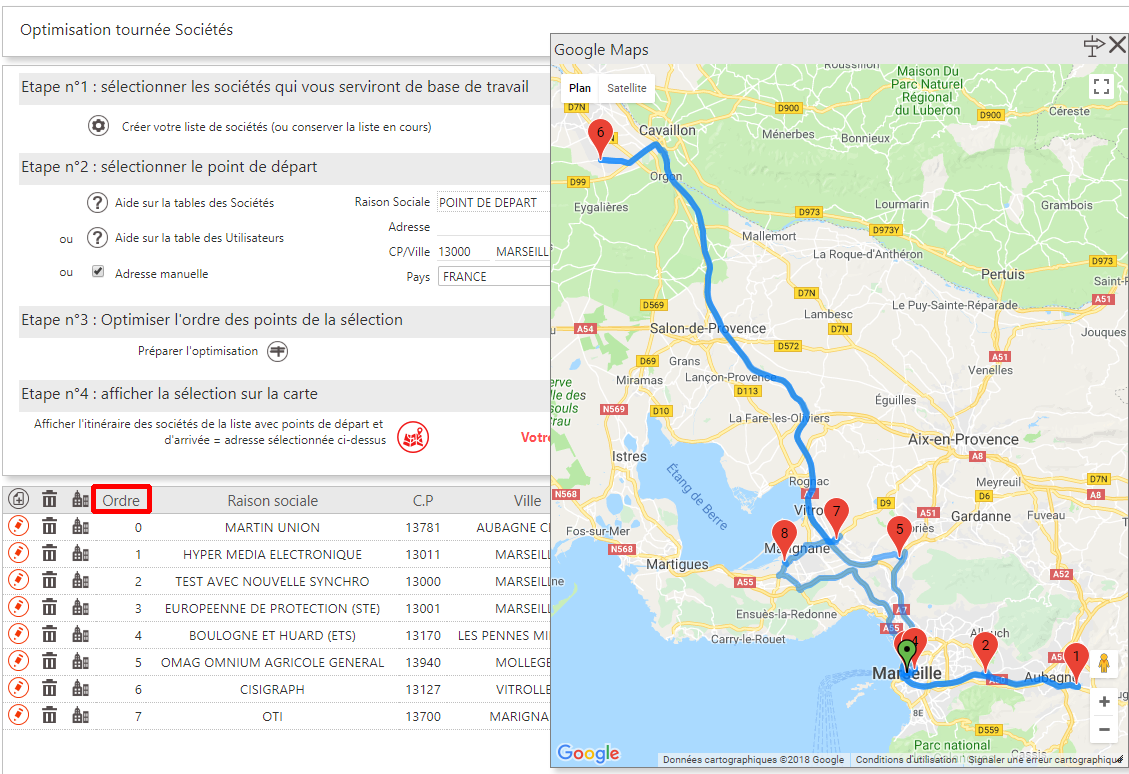1129x774 pixels.
Task: Click map marker number 1 near Aubagne
Action: coord(1076,662)
